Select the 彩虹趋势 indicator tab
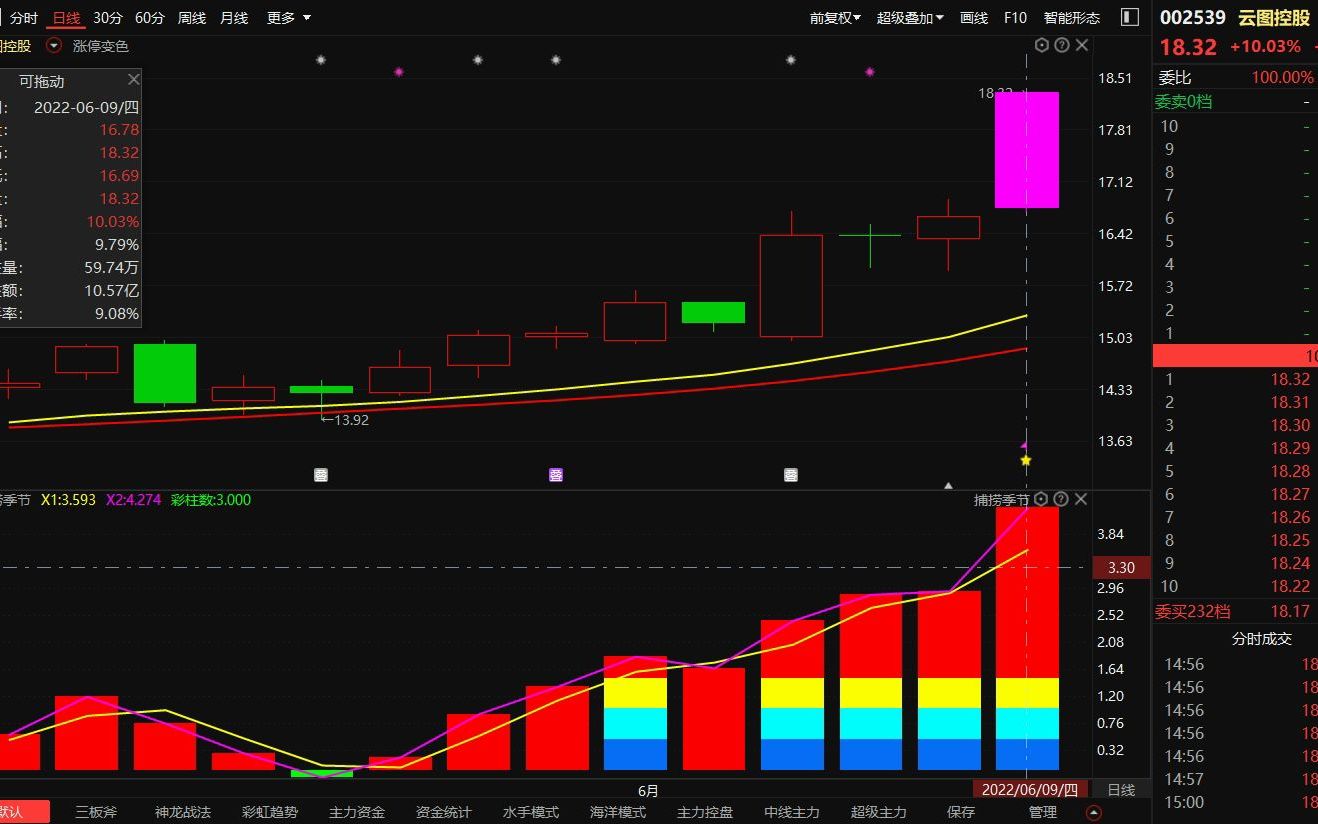1318x824 pixels. [x=270, y=812]
